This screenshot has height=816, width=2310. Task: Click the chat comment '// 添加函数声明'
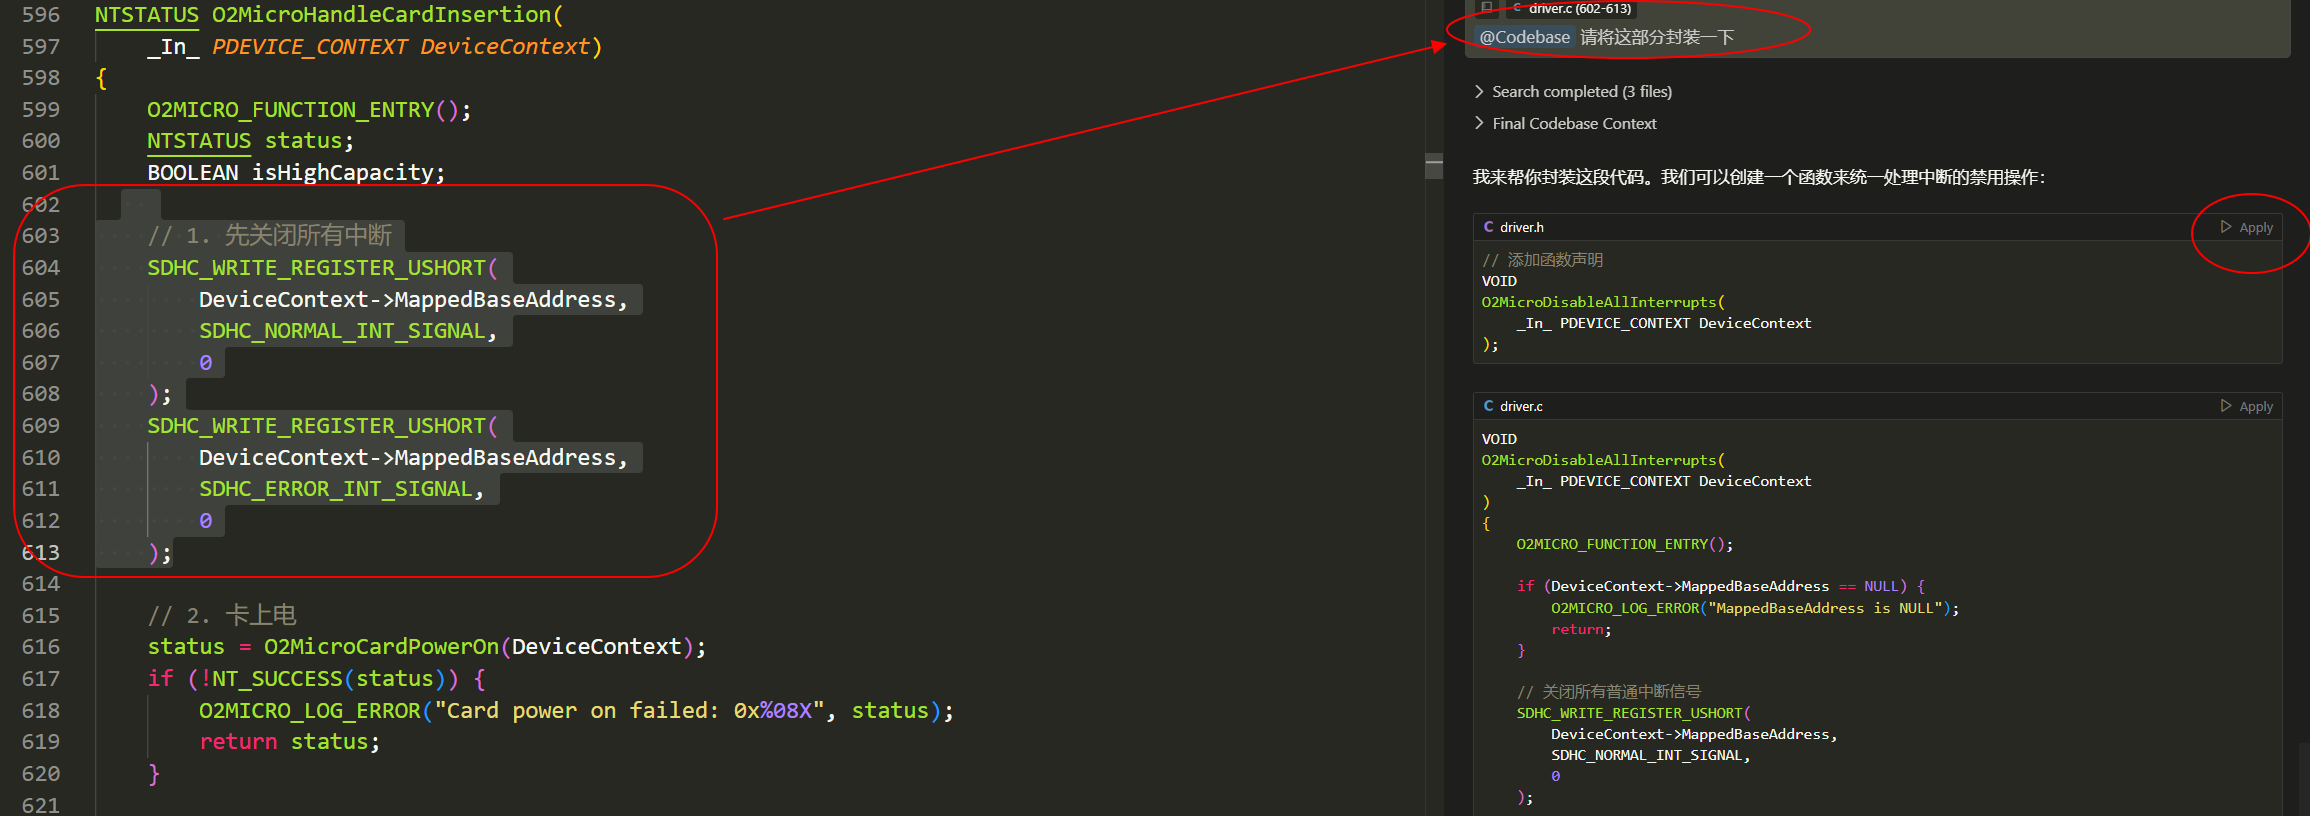pyautogui.click(x=1542, y=260)
